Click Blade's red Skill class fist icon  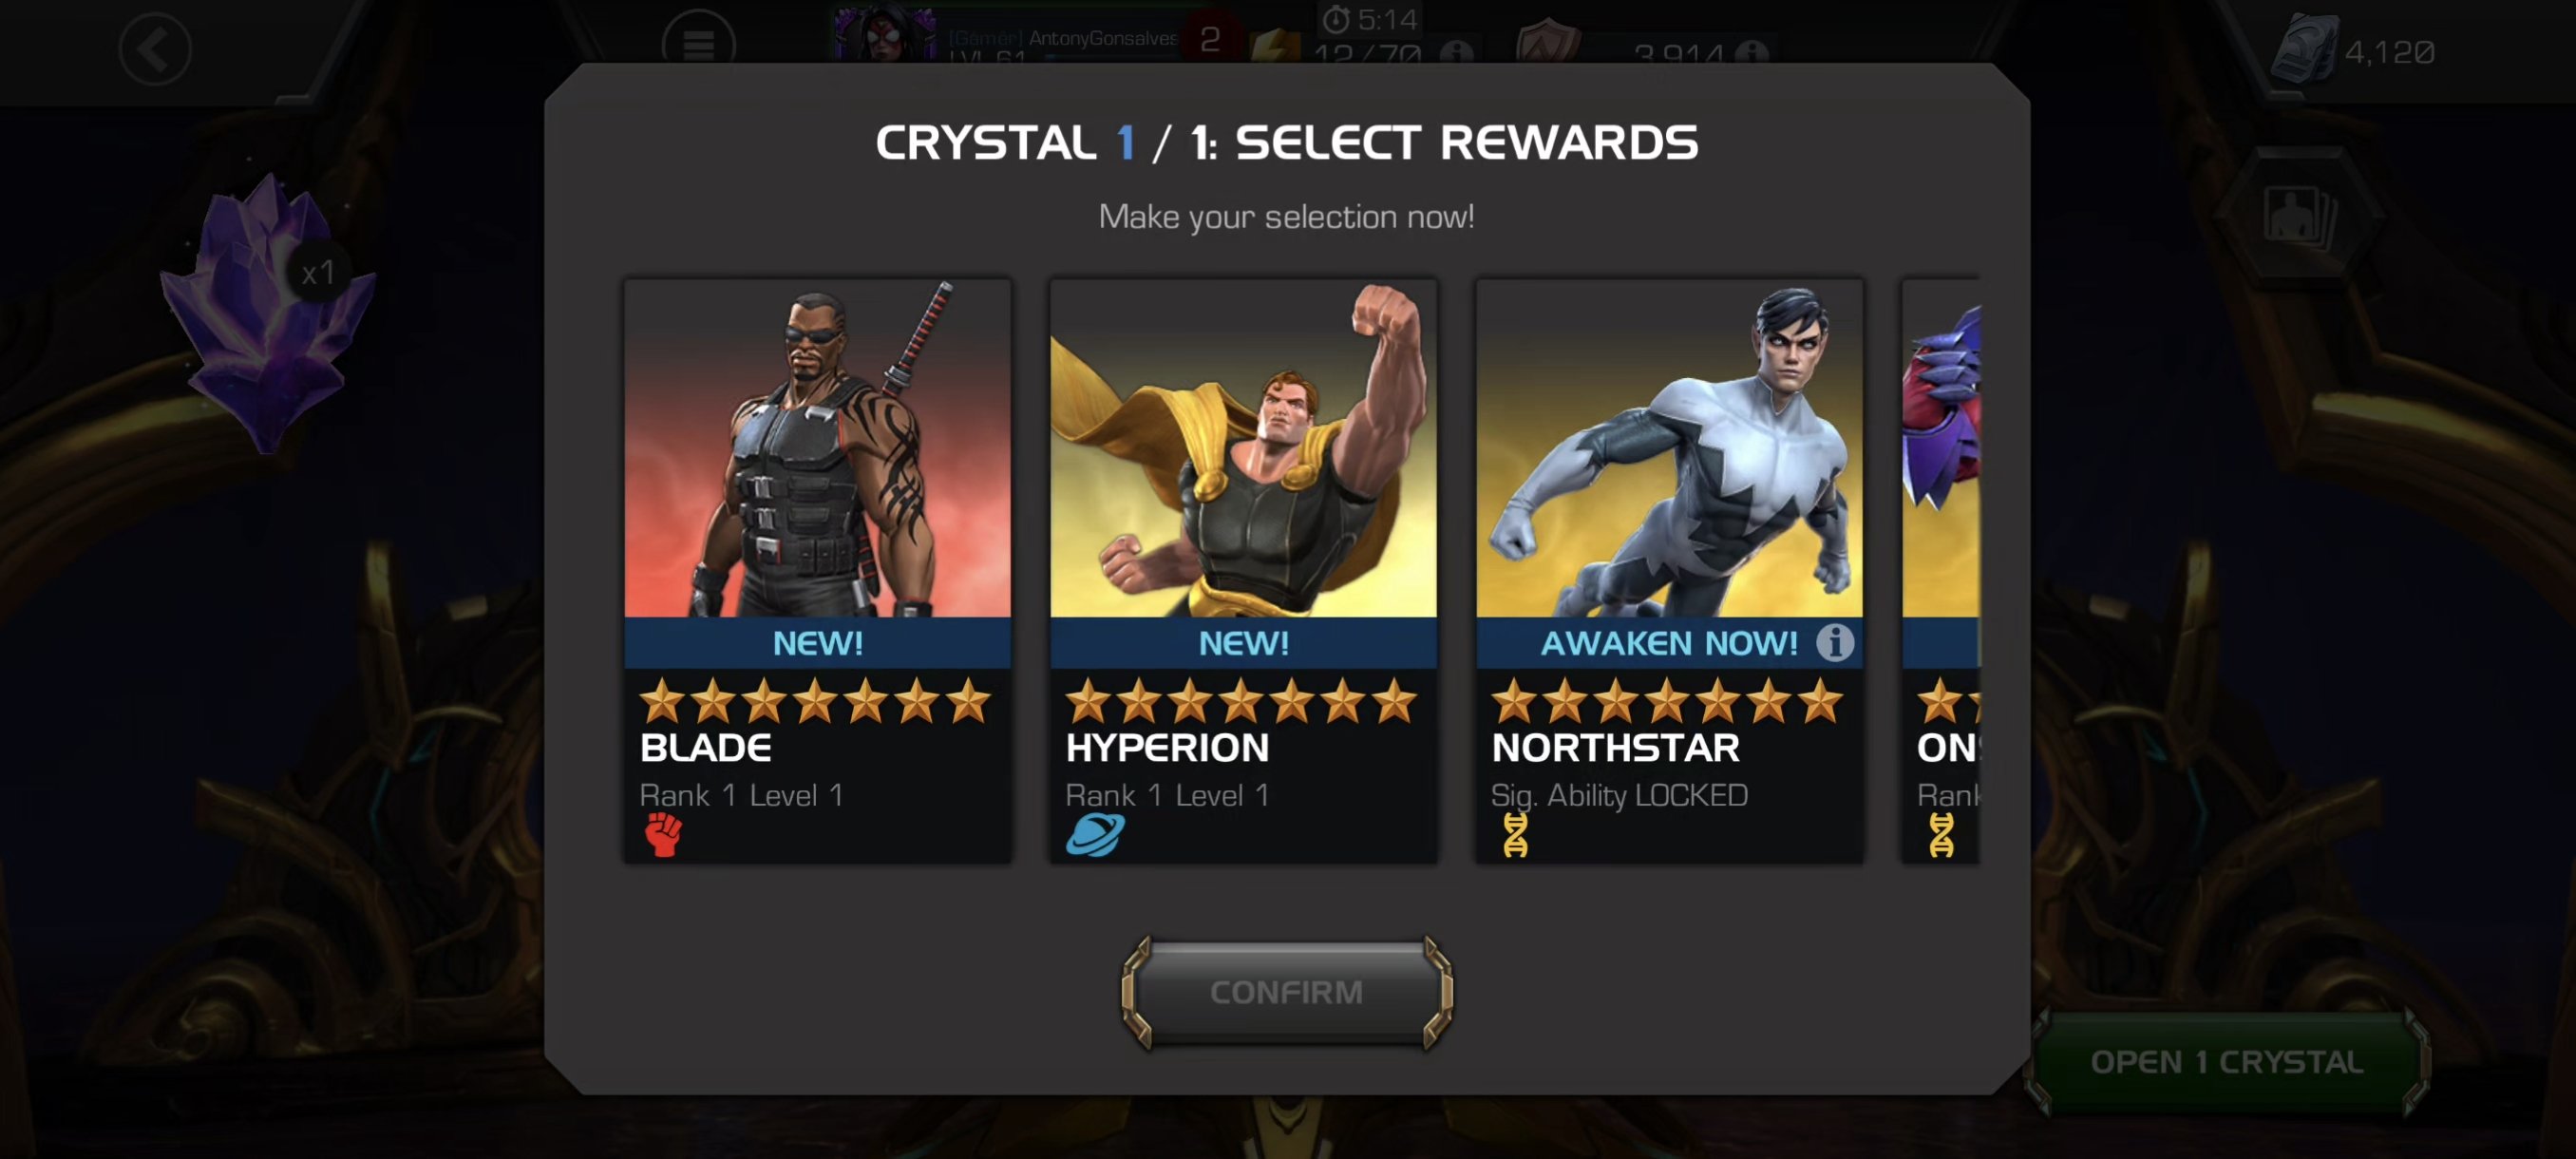(662, 834)
